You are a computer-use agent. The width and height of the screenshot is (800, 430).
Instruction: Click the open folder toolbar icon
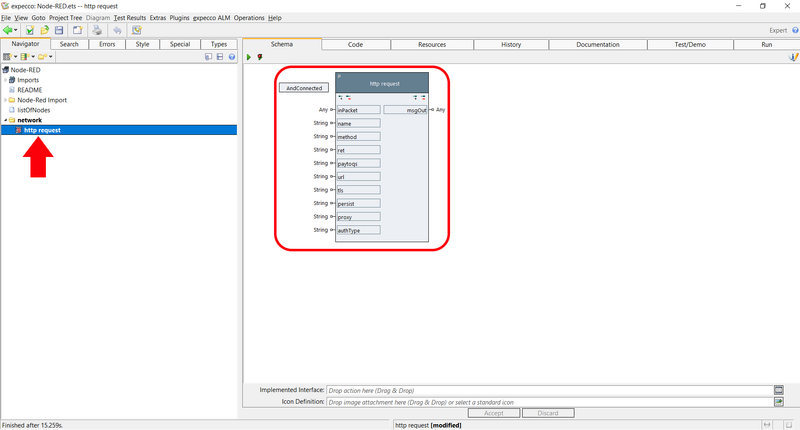pyautogui.click(x=44, y=30)
